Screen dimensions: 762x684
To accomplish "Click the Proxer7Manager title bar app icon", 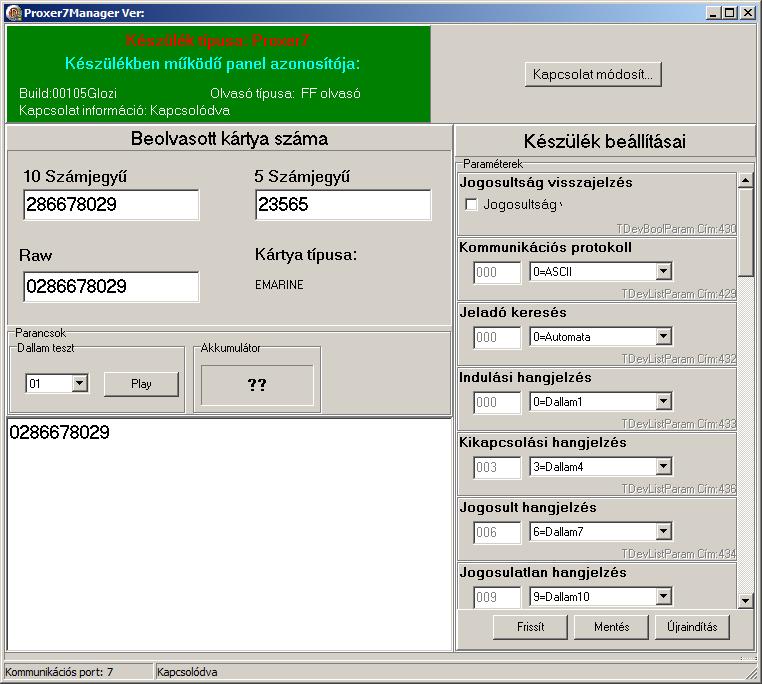I will (x=14, y=13).
